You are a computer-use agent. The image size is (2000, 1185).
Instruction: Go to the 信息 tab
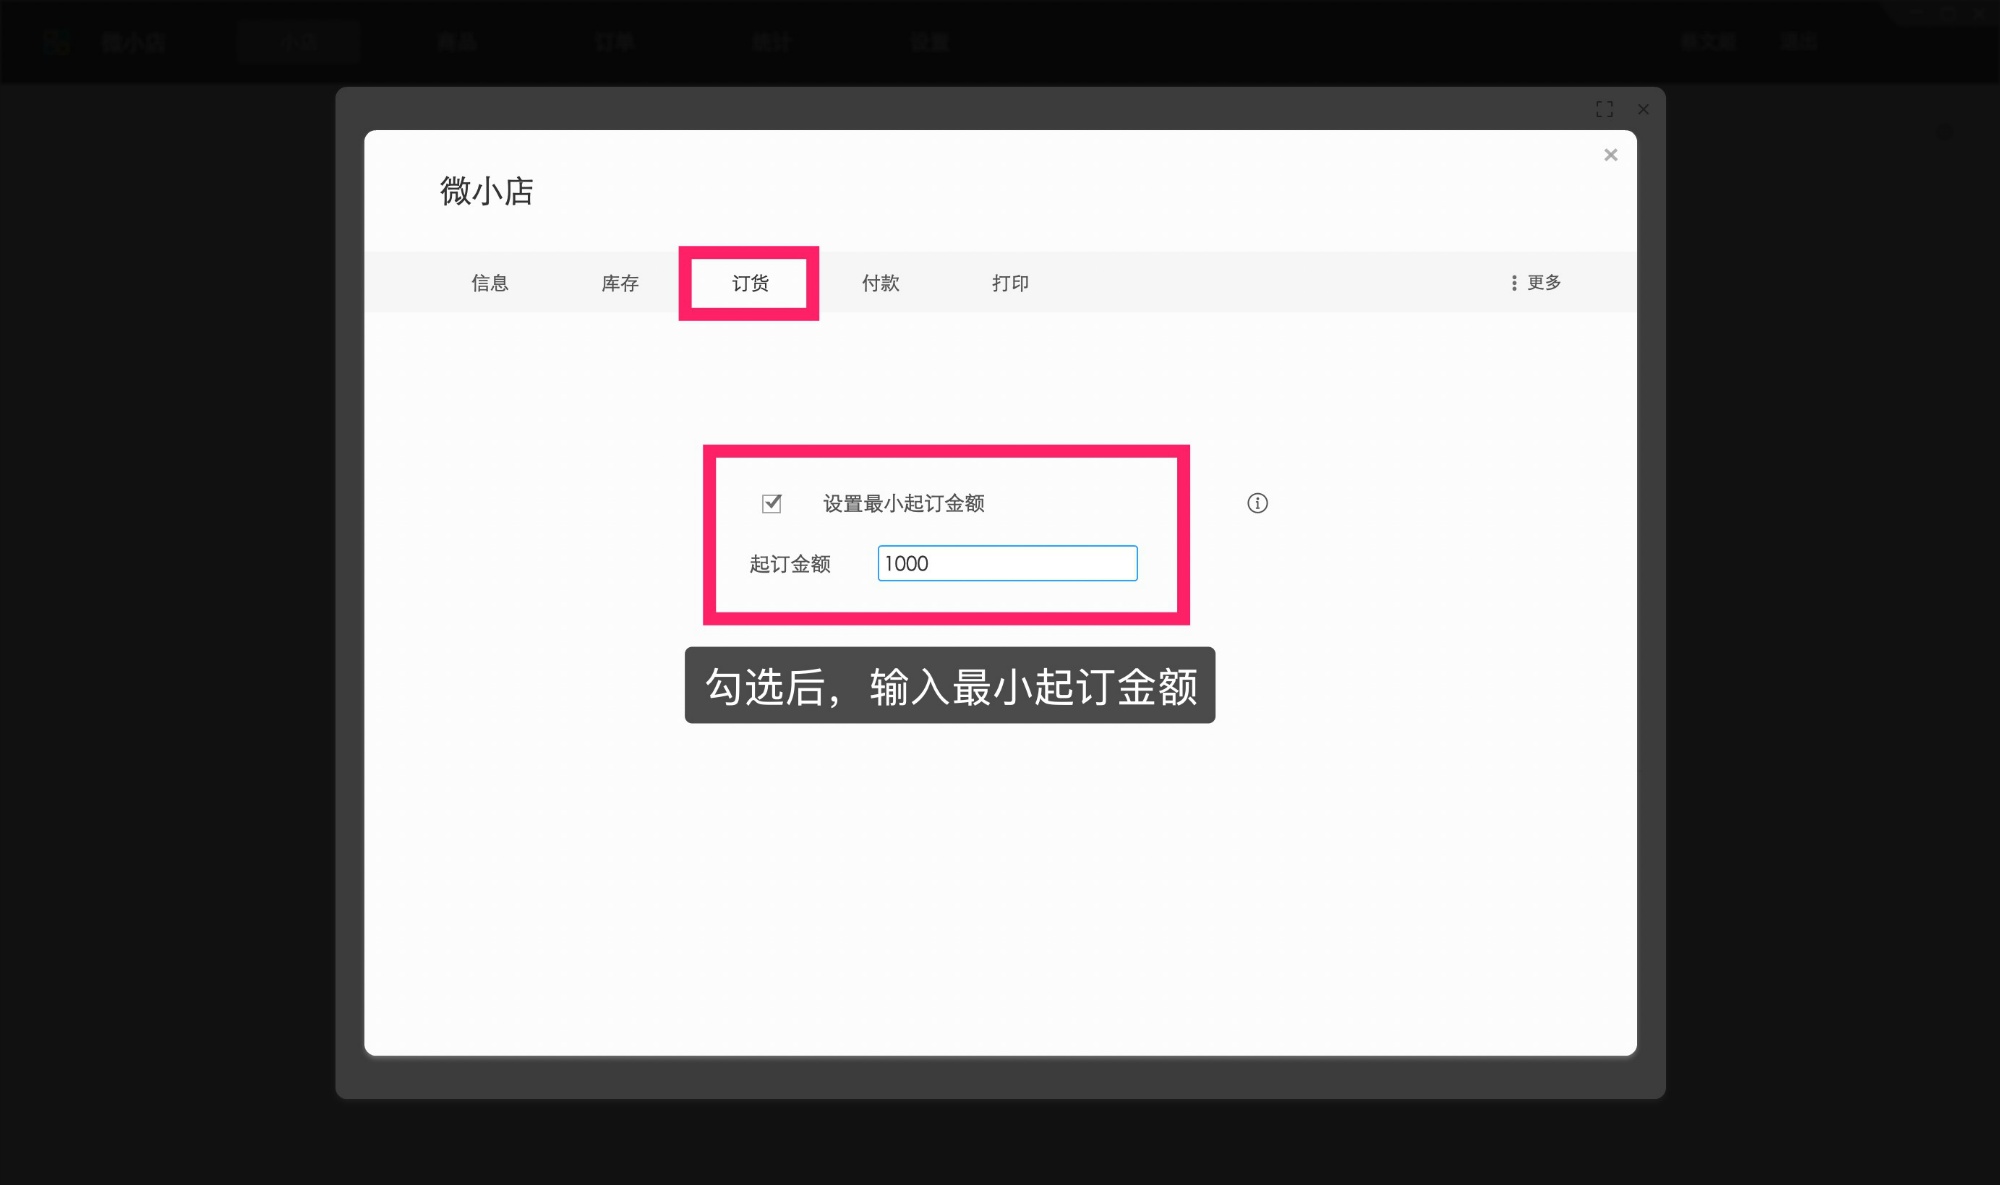pos(489,283)
